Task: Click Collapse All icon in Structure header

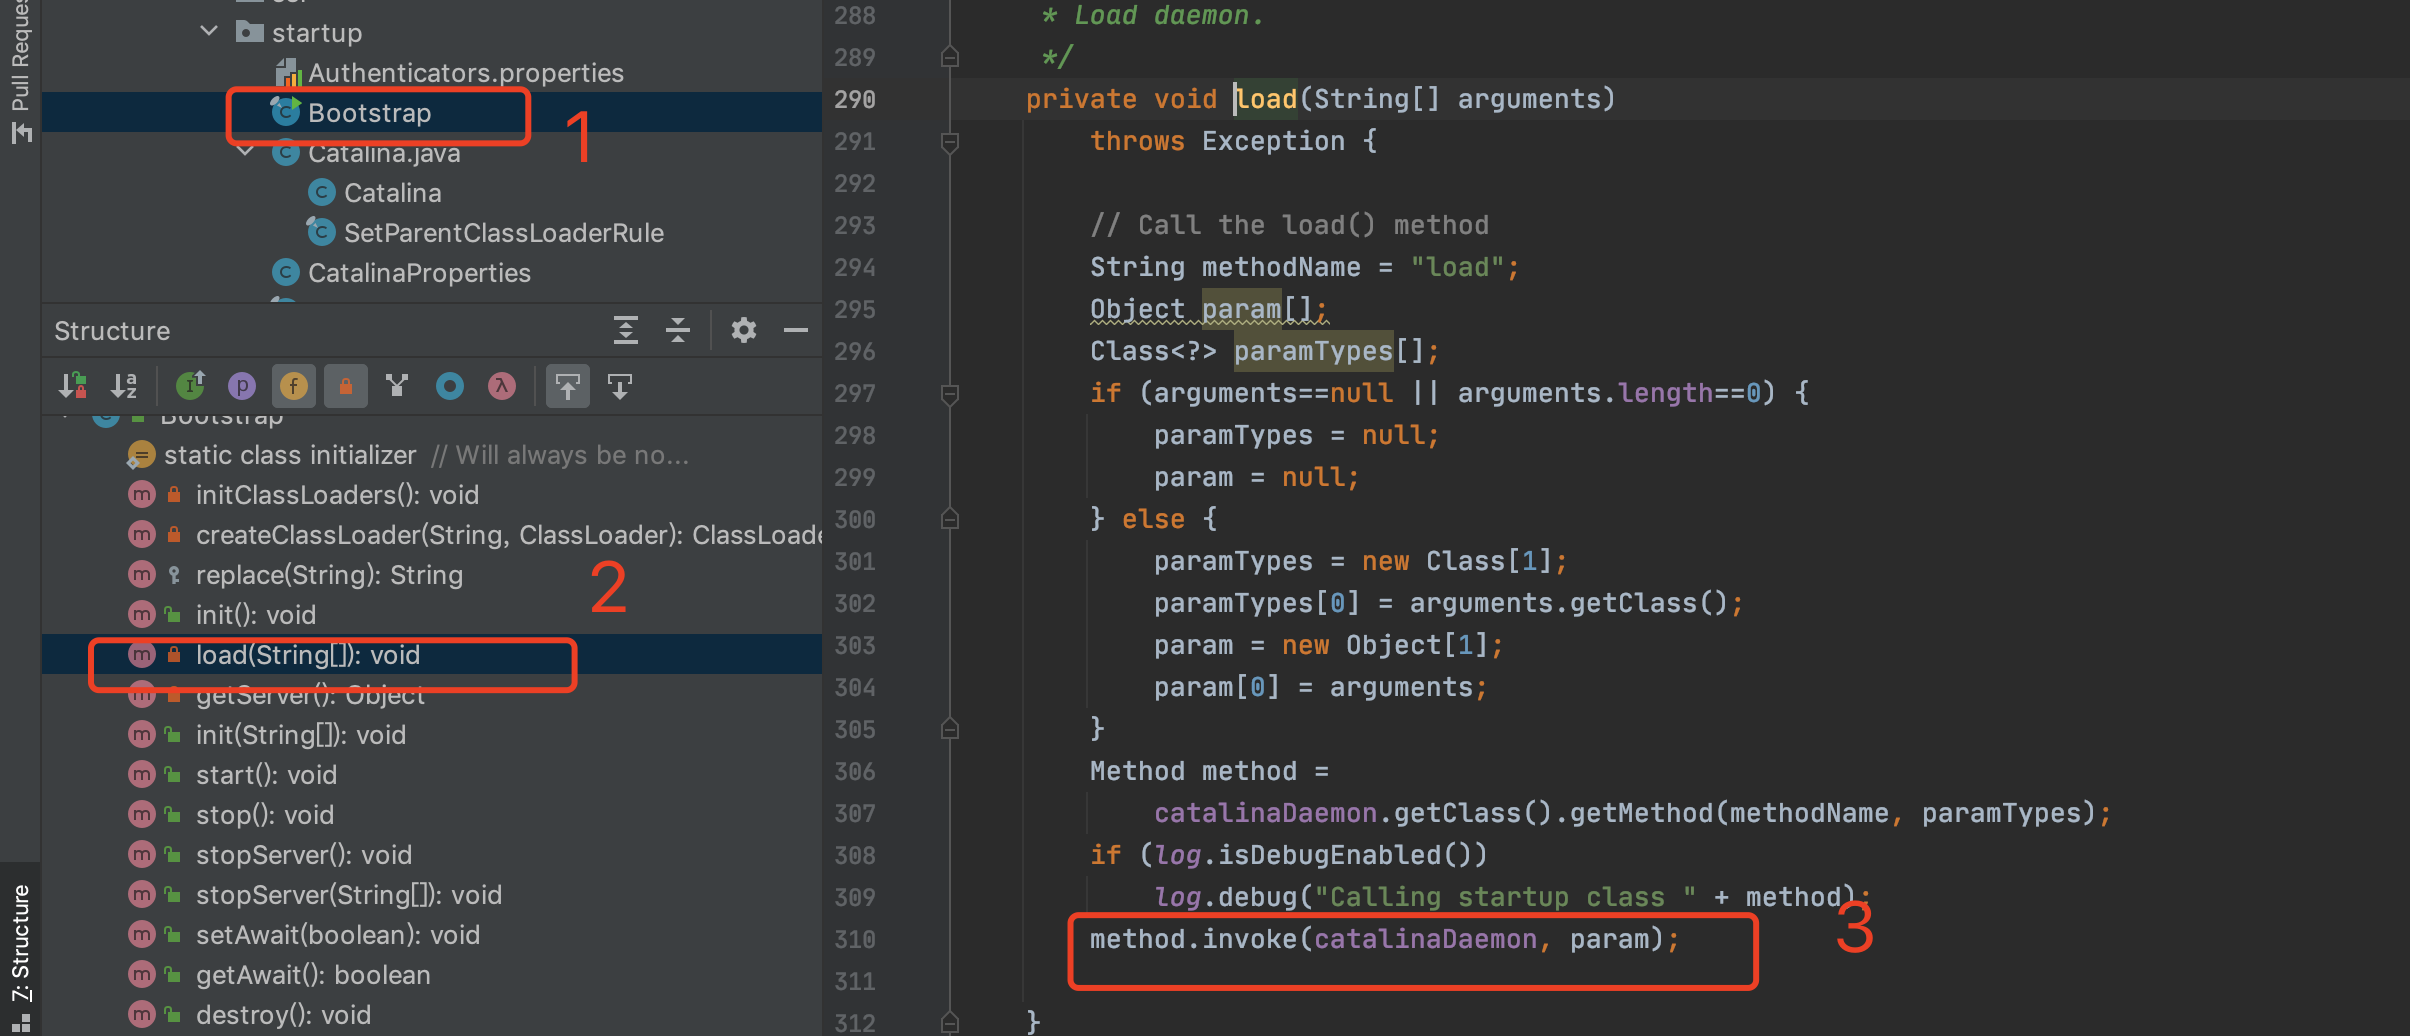Action: (678, 330)
